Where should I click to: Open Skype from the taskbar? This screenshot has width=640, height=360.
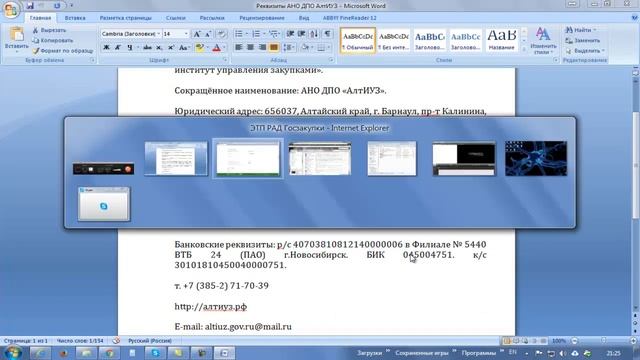pos(156,353)
